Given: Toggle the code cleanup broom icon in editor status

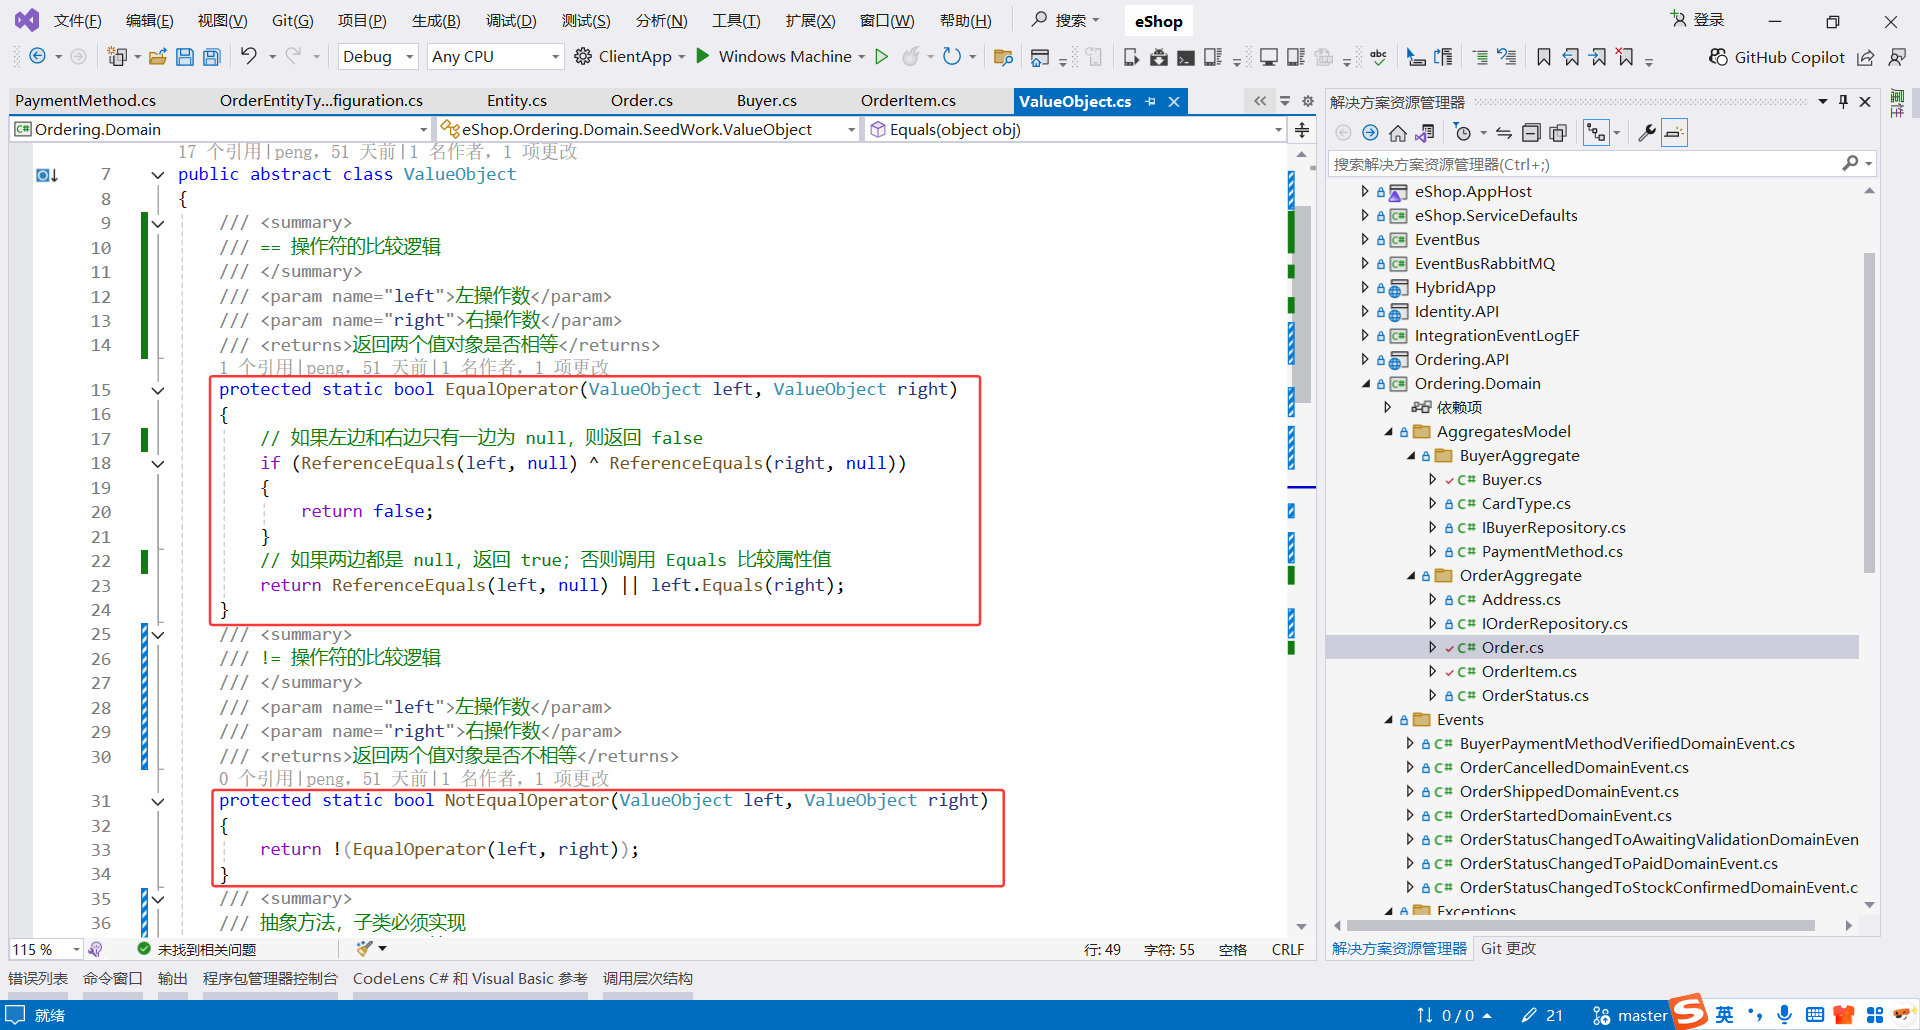Looking at the screenshot, I should [x=364, y=949].
